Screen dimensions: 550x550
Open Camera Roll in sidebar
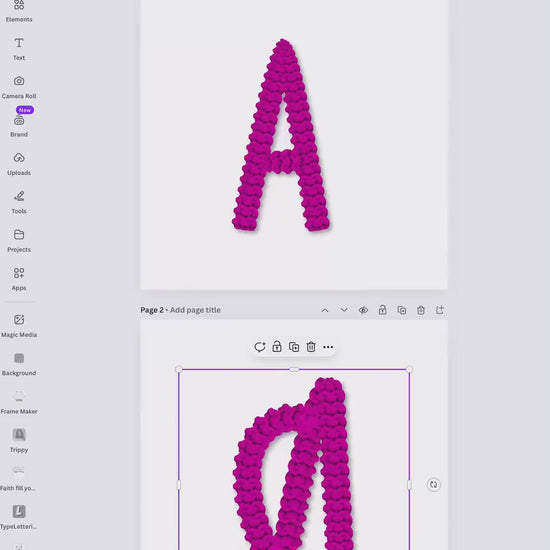pyautogui.click(x=19, y=87)
